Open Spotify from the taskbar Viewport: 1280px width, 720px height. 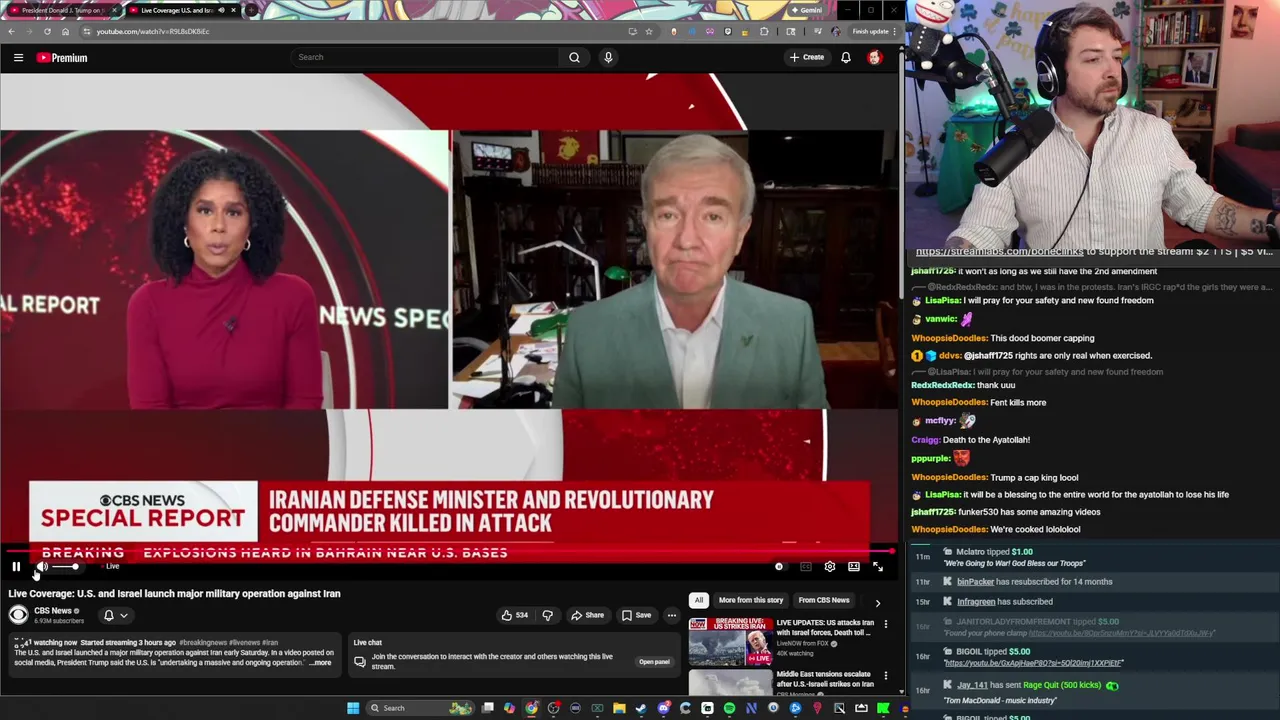click(729, 708)
